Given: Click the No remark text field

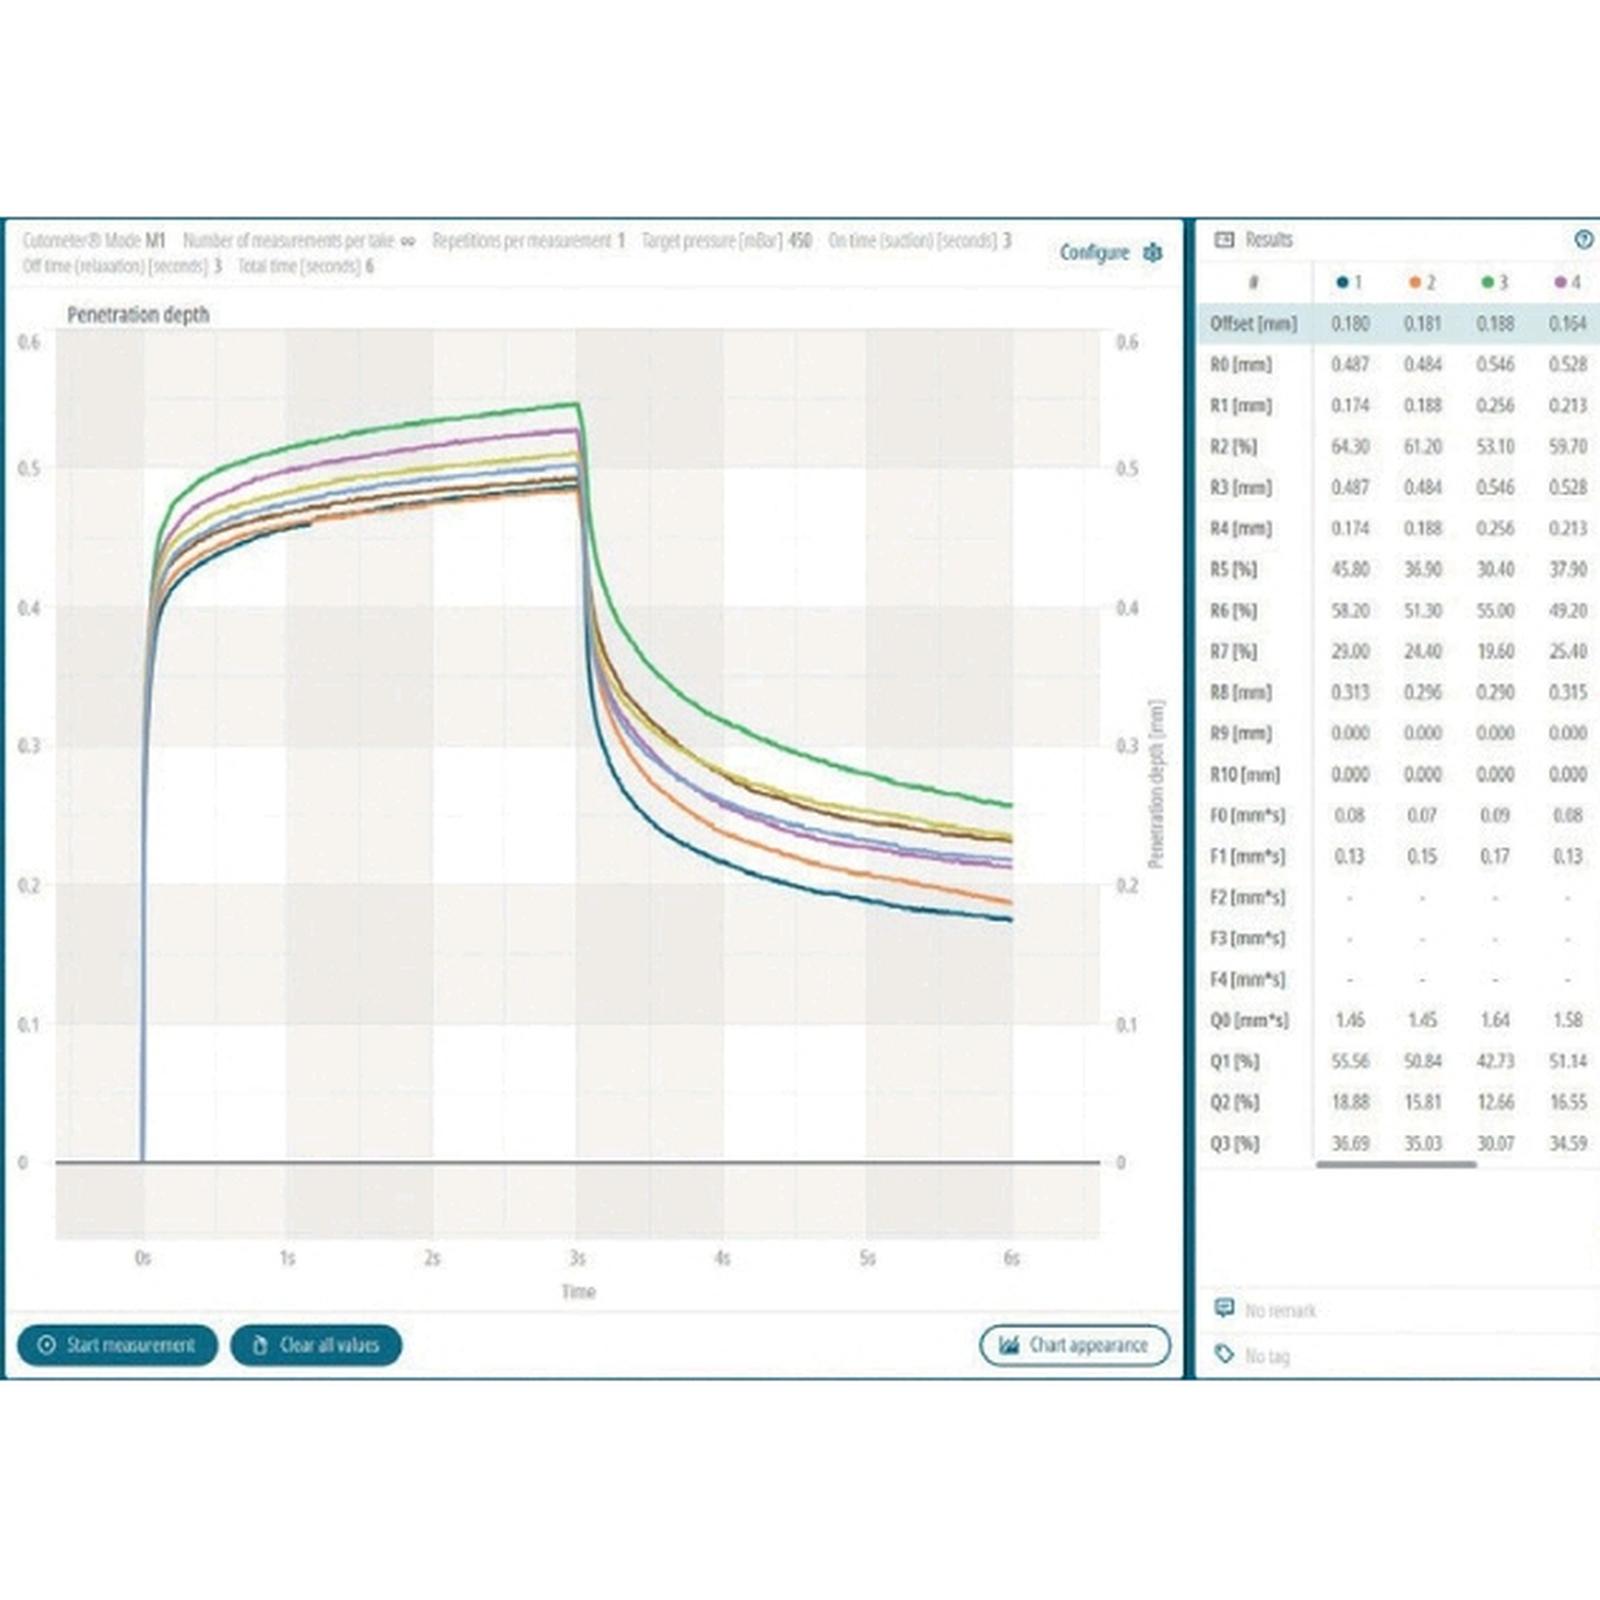Looking at the screenshot, I should (1281, 1310).
